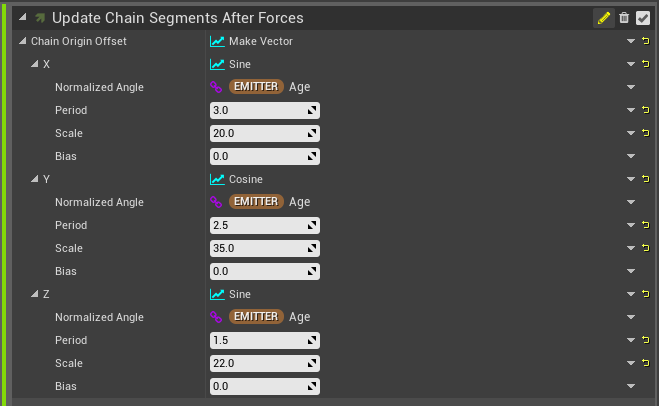
Task: Open dropdown arrow for Z Normalized Angle
Action: 631,317
